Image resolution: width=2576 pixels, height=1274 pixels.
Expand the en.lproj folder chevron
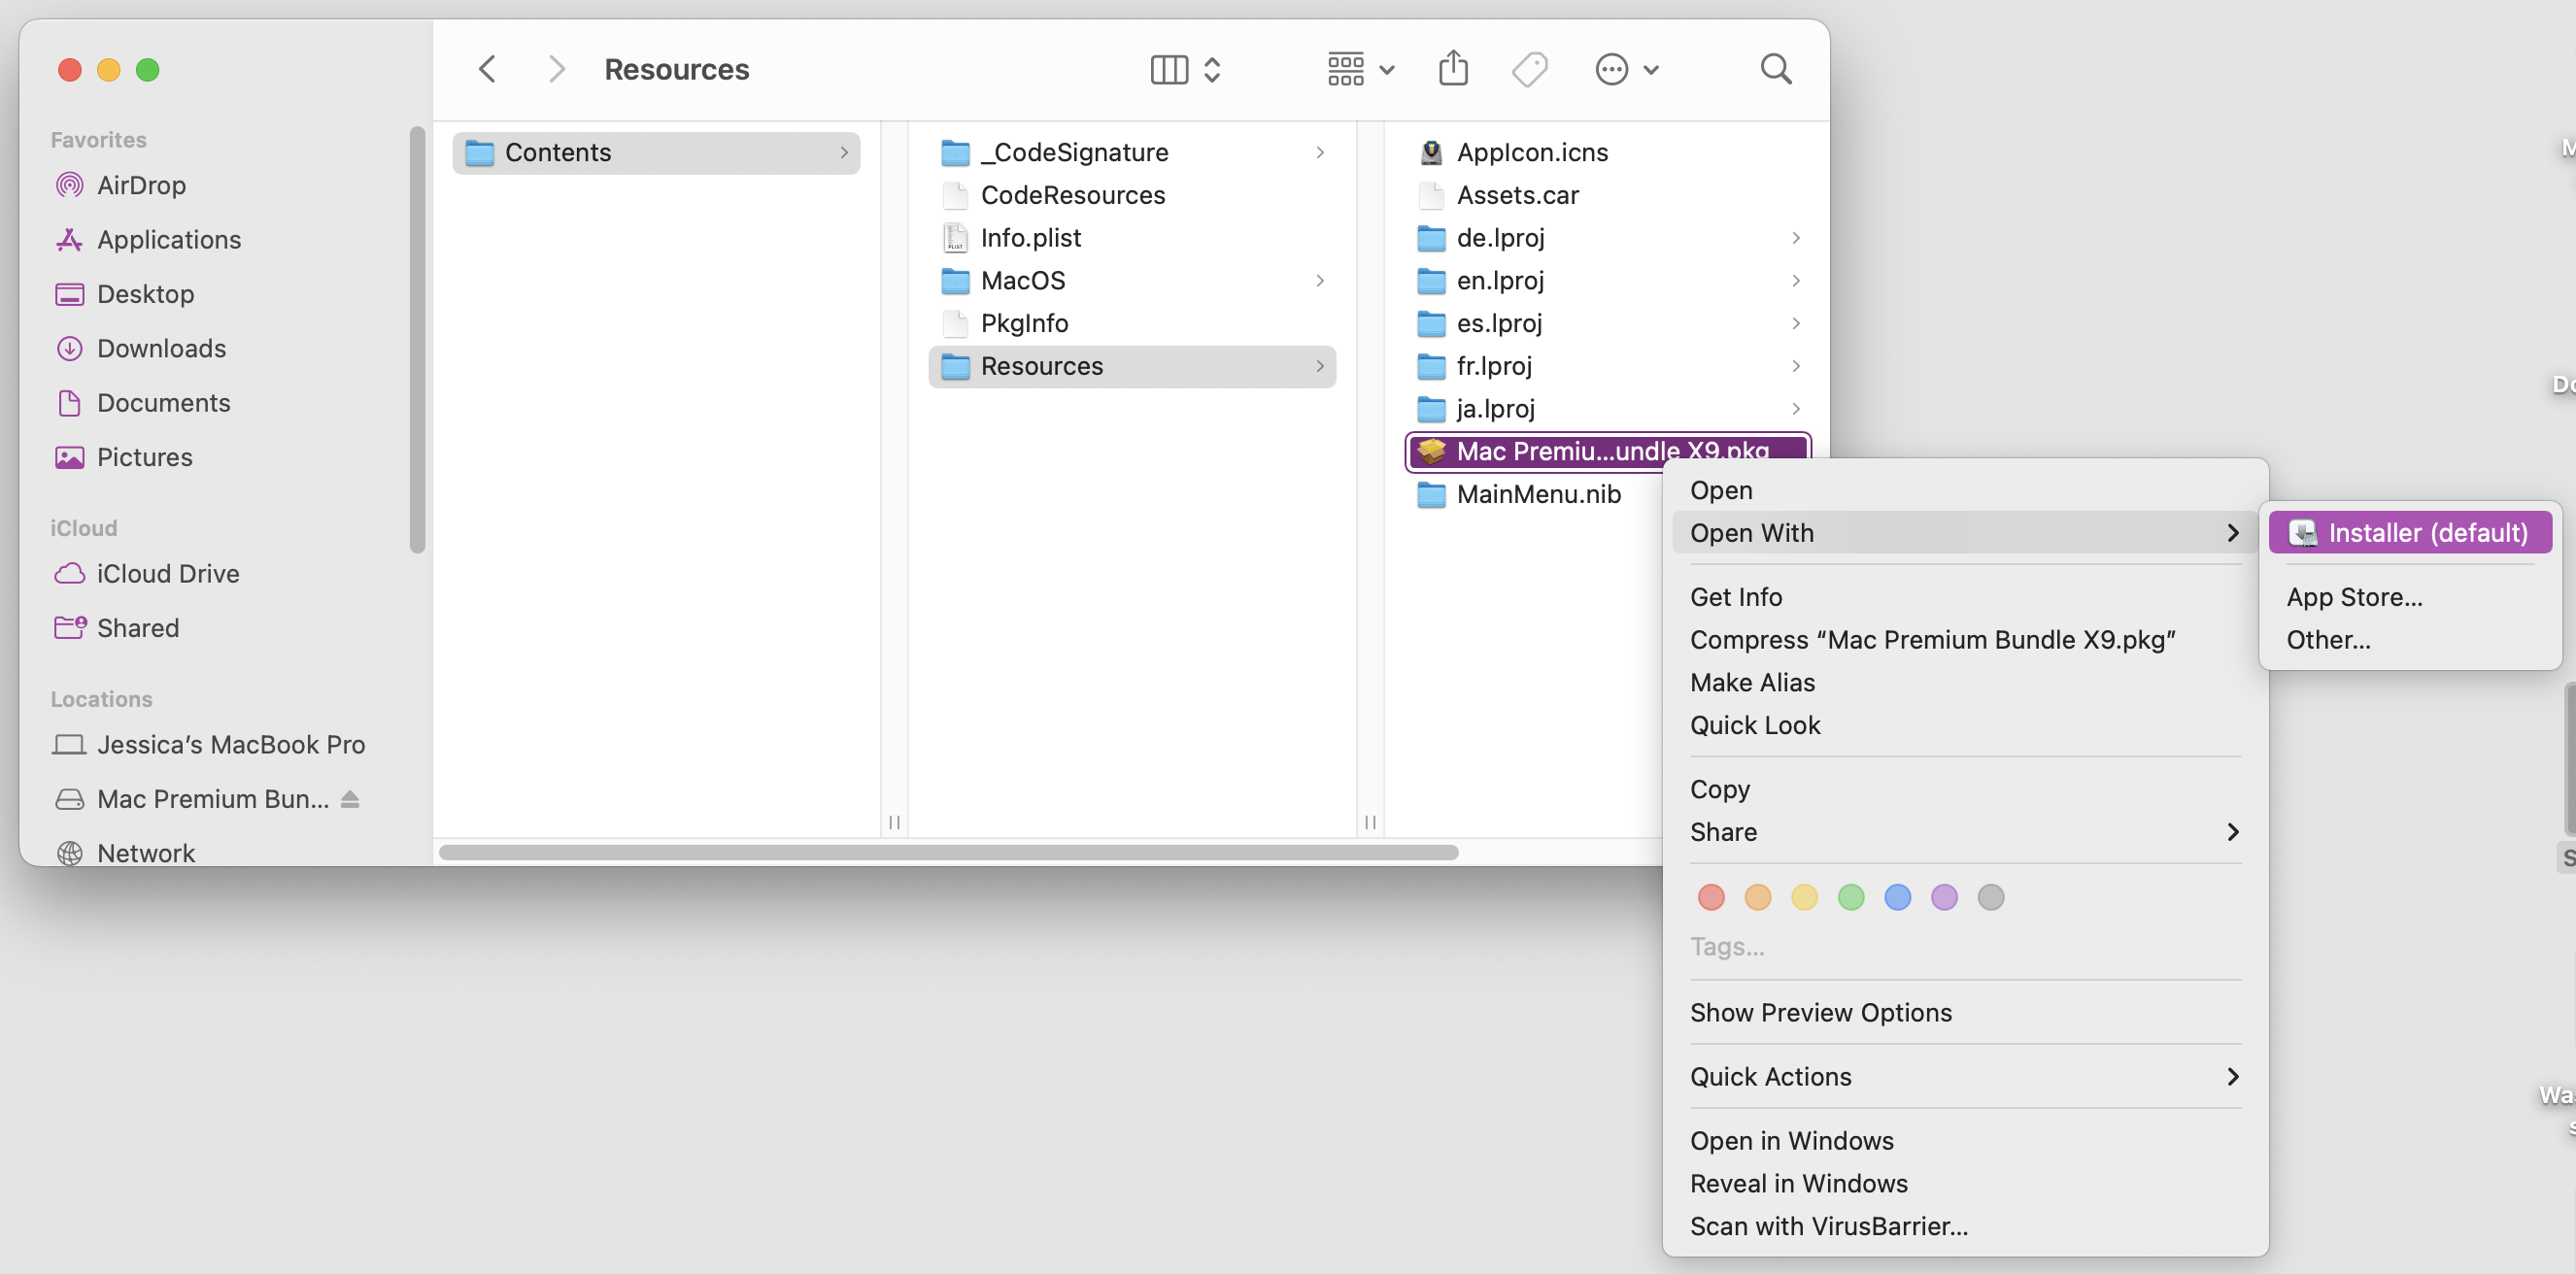[x=1796, y=281]
